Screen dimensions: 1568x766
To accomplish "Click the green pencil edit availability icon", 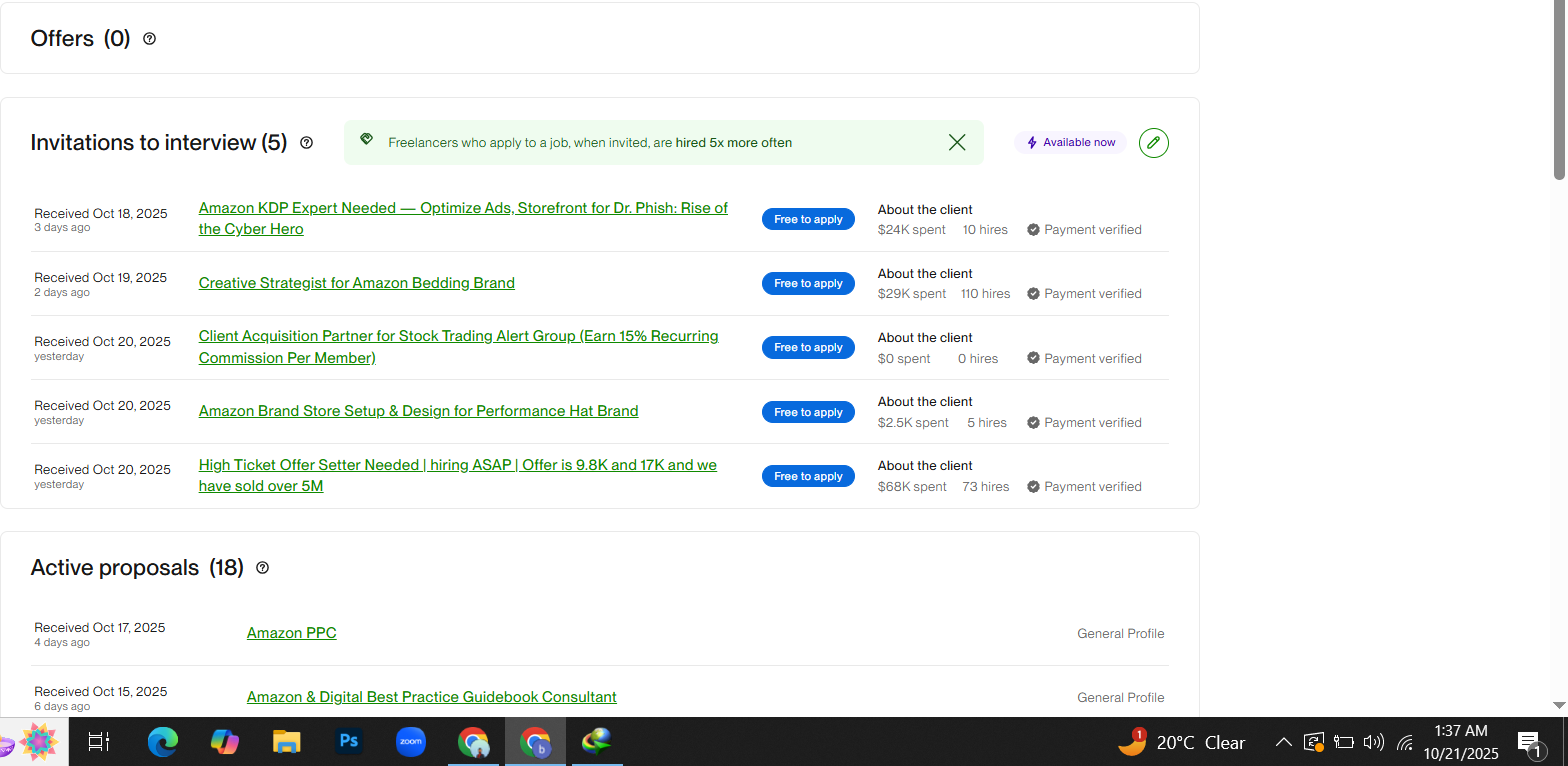I will coord(1153,143).
